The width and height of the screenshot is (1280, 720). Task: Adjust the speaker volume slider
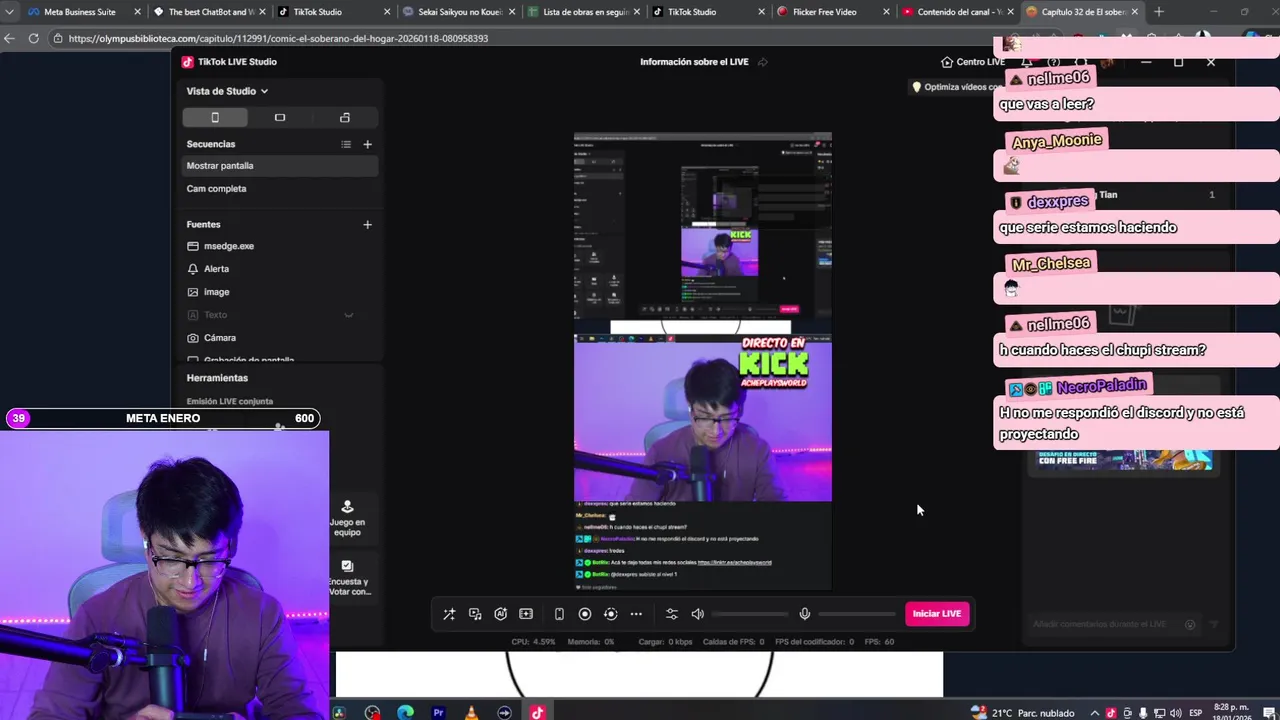(750, 614)
